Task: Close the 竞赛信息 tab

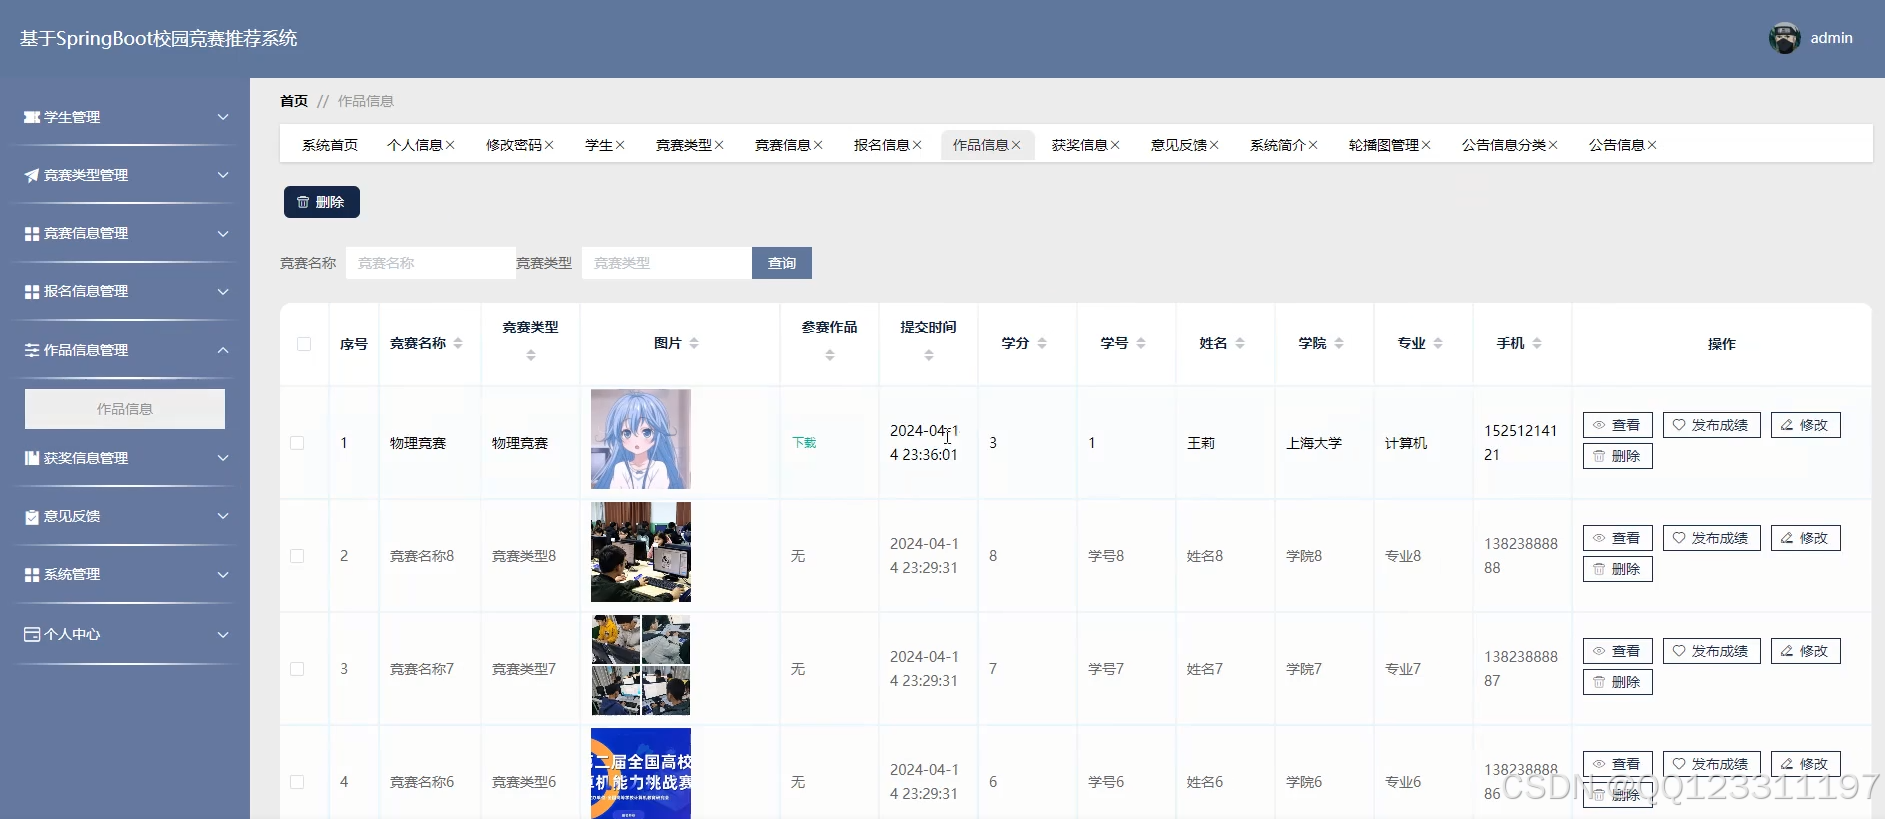Action: pyautogui.click(x=818, y=145)
